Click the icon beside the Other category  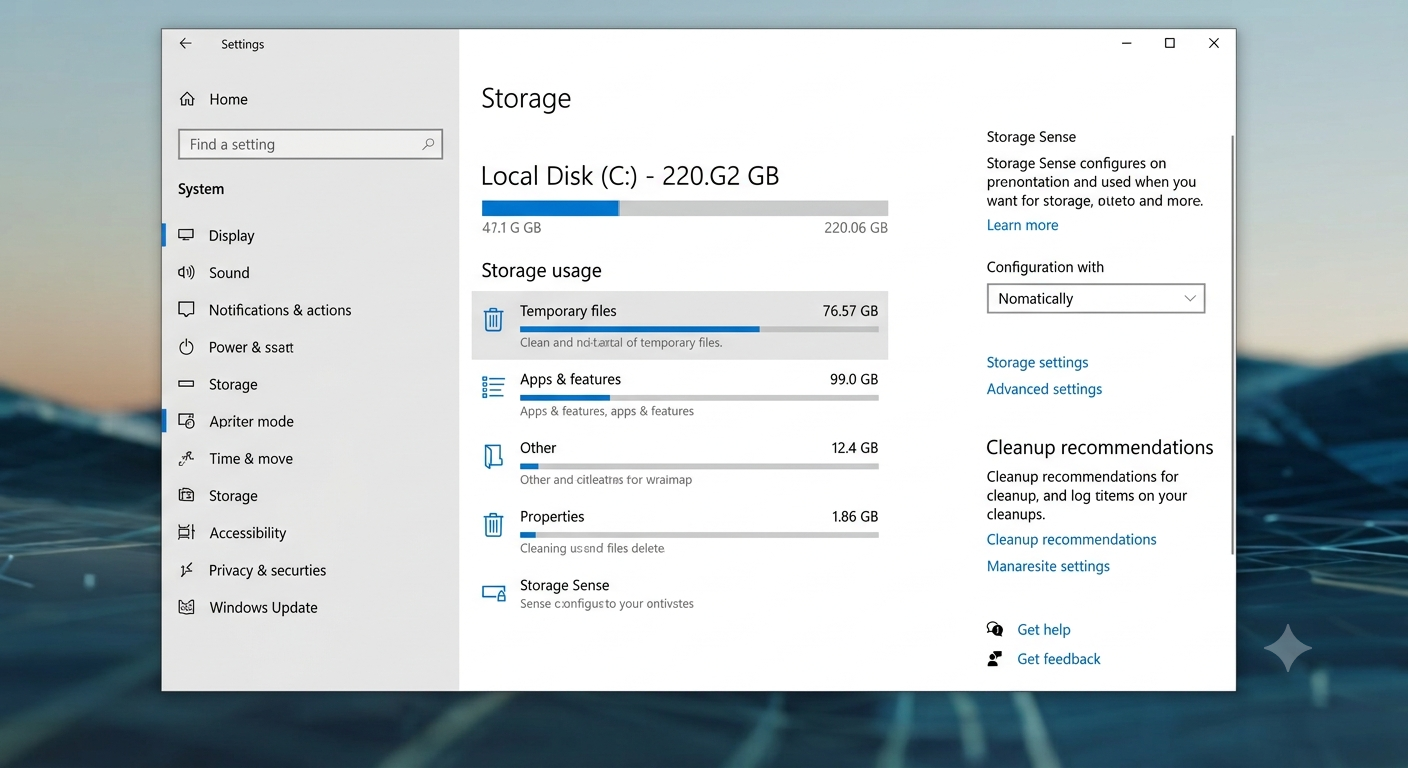click(493, 457)
